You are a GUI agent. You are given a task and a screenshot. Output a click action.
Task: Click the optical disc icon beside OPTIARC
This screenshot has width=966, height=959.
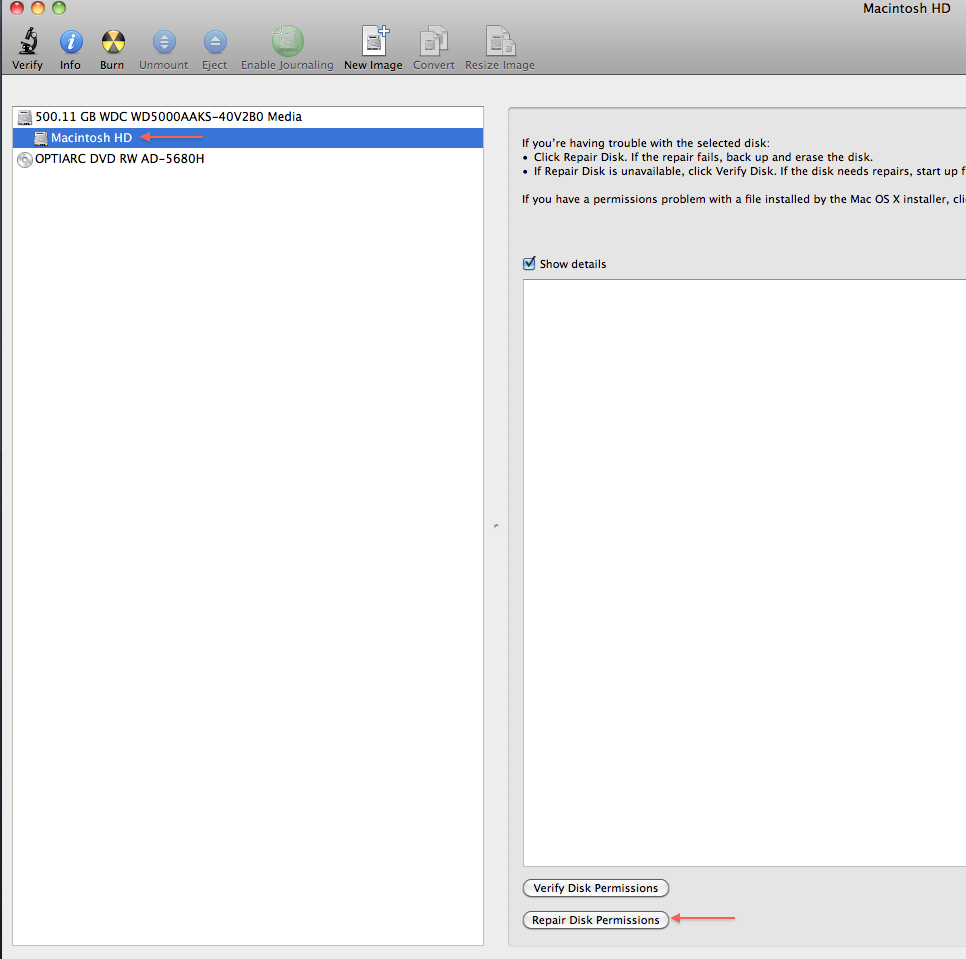coord(25,160)
